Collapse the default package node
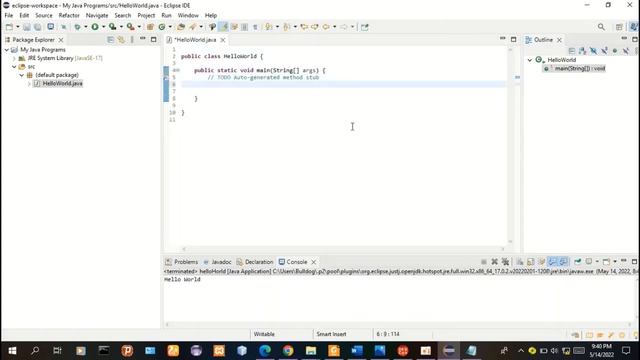Screen dimensions: 640x360 [x=22, y=75]
